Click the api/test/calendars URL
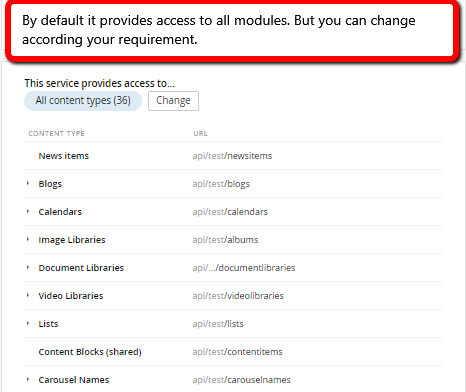 230,212
